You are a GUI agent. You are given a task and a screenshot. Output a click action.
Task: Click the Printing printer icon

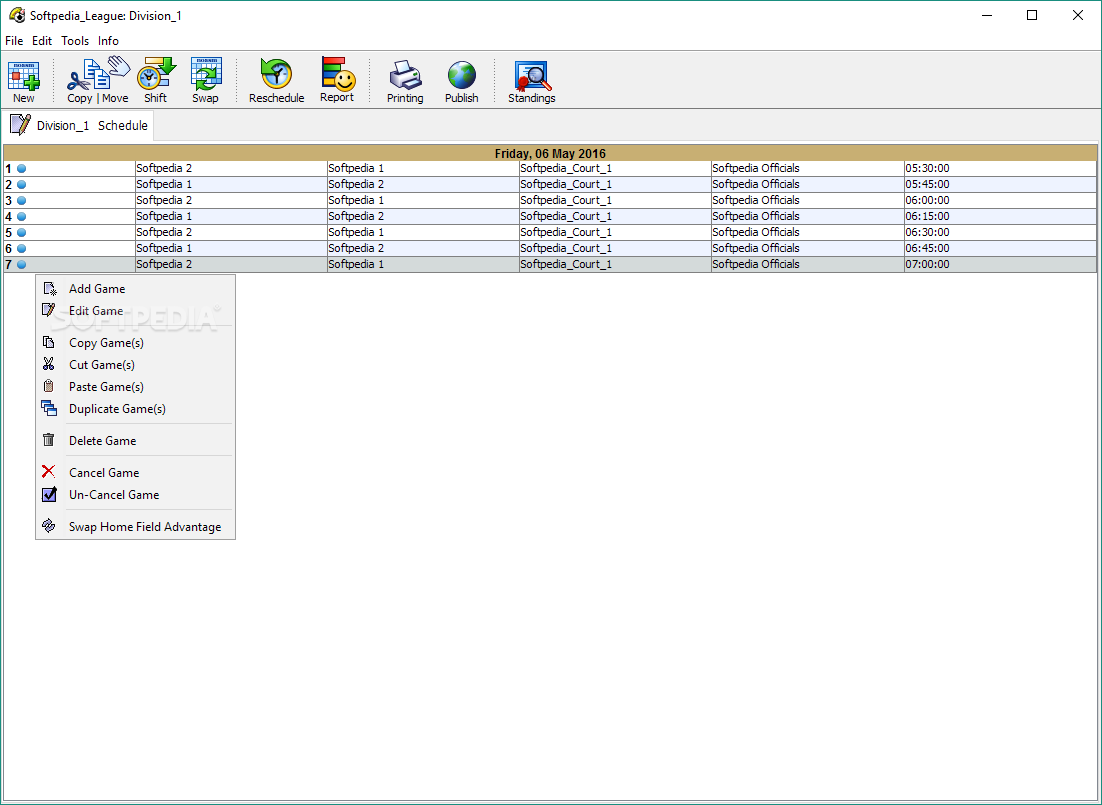coord(406,75)
